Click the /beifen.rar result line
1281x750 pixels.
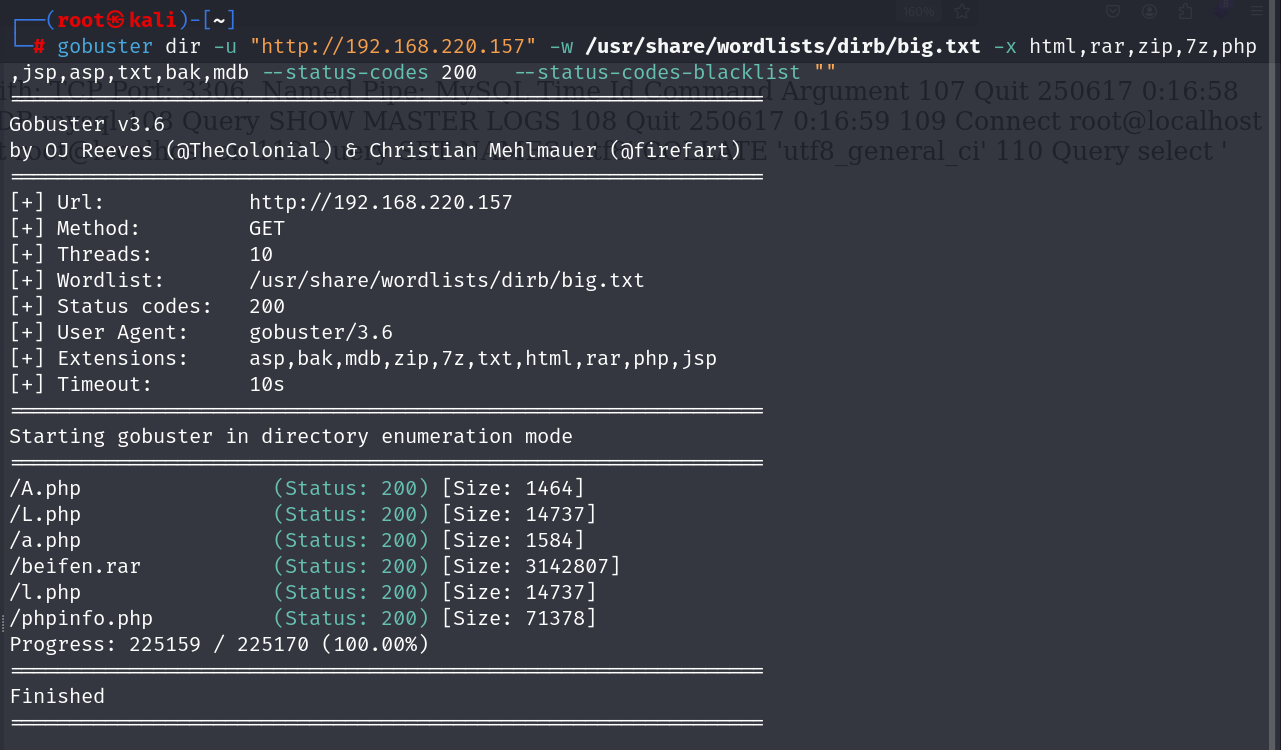[75, 567]
